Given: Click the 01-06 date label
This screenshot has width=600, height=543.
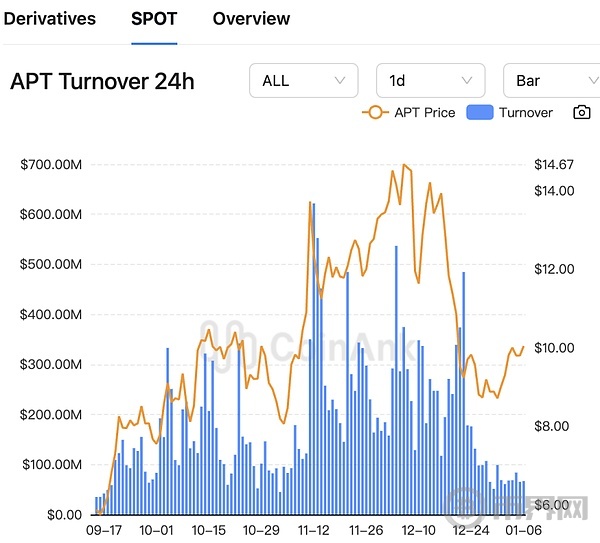Looking at the screenshot, I should [524, 530].
